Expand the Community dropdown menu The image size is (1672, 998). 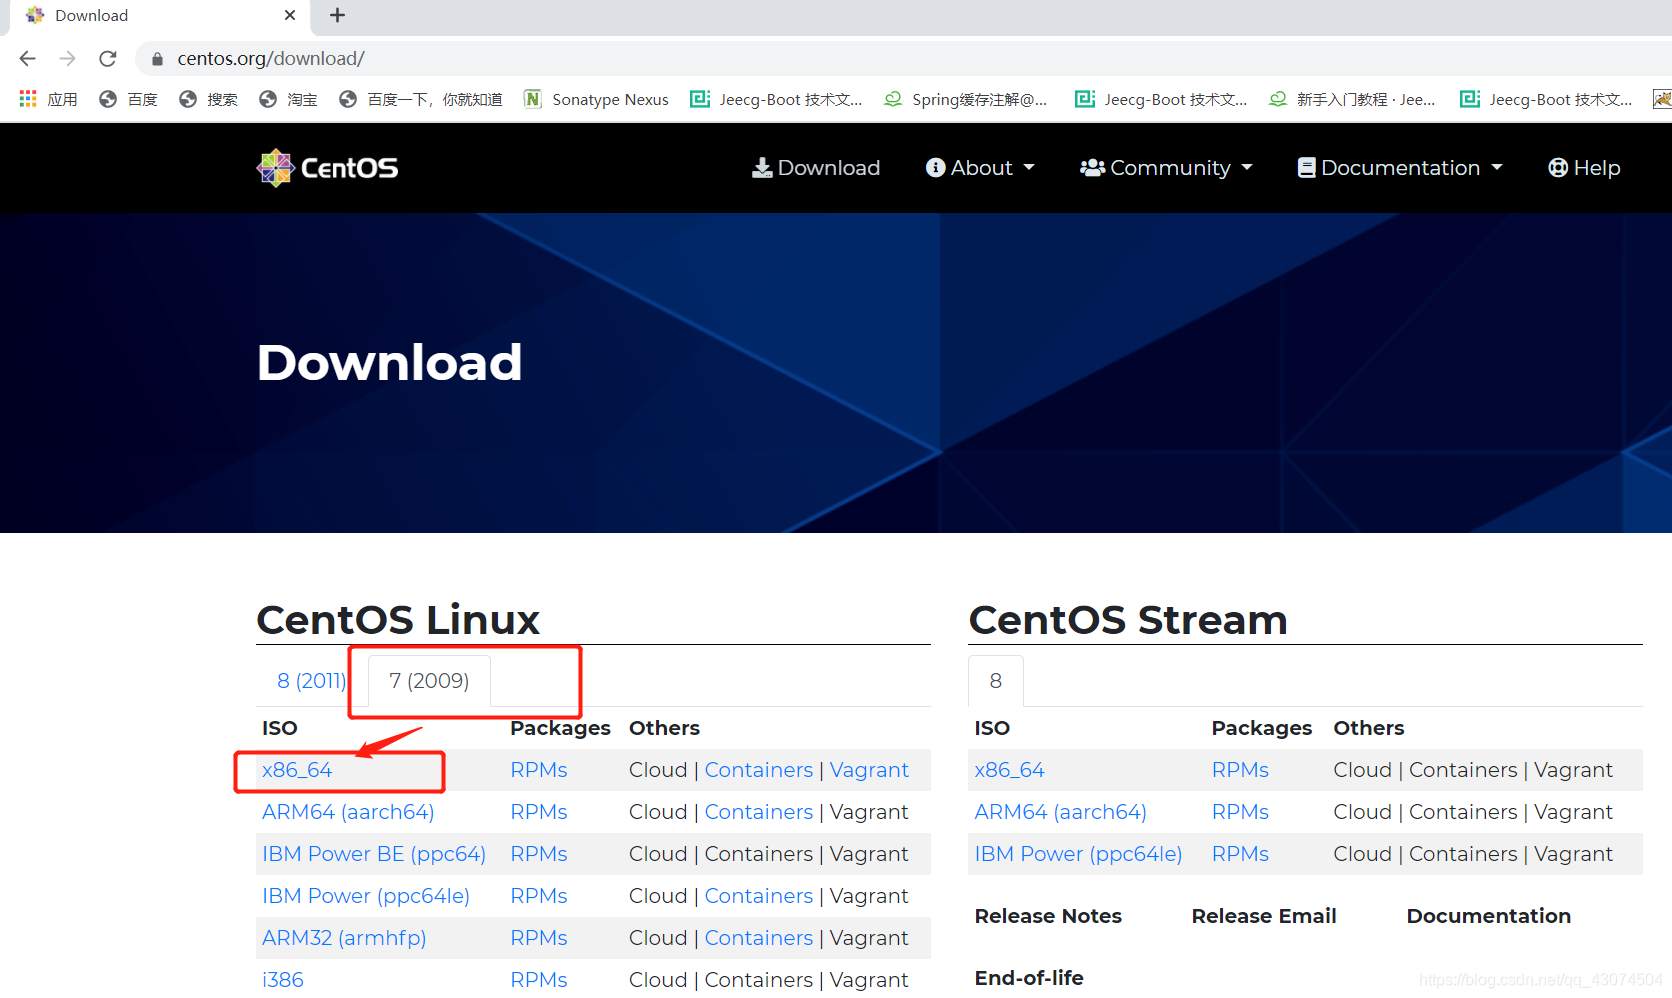pos(1166,168)
